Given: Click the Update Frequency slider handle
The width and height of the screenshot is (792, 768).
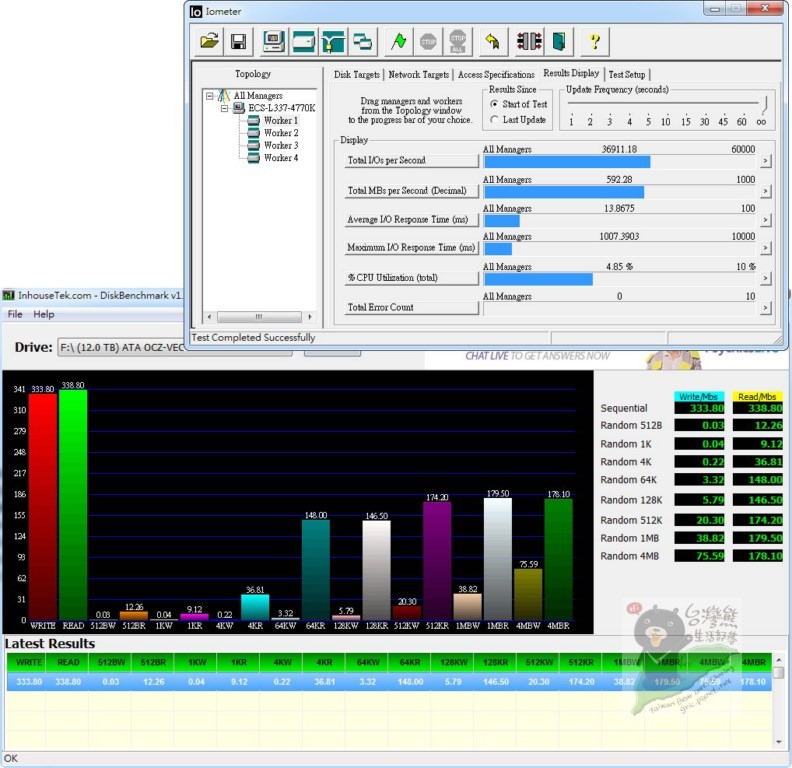Looking at the screenshot, I should pos(765,104).
